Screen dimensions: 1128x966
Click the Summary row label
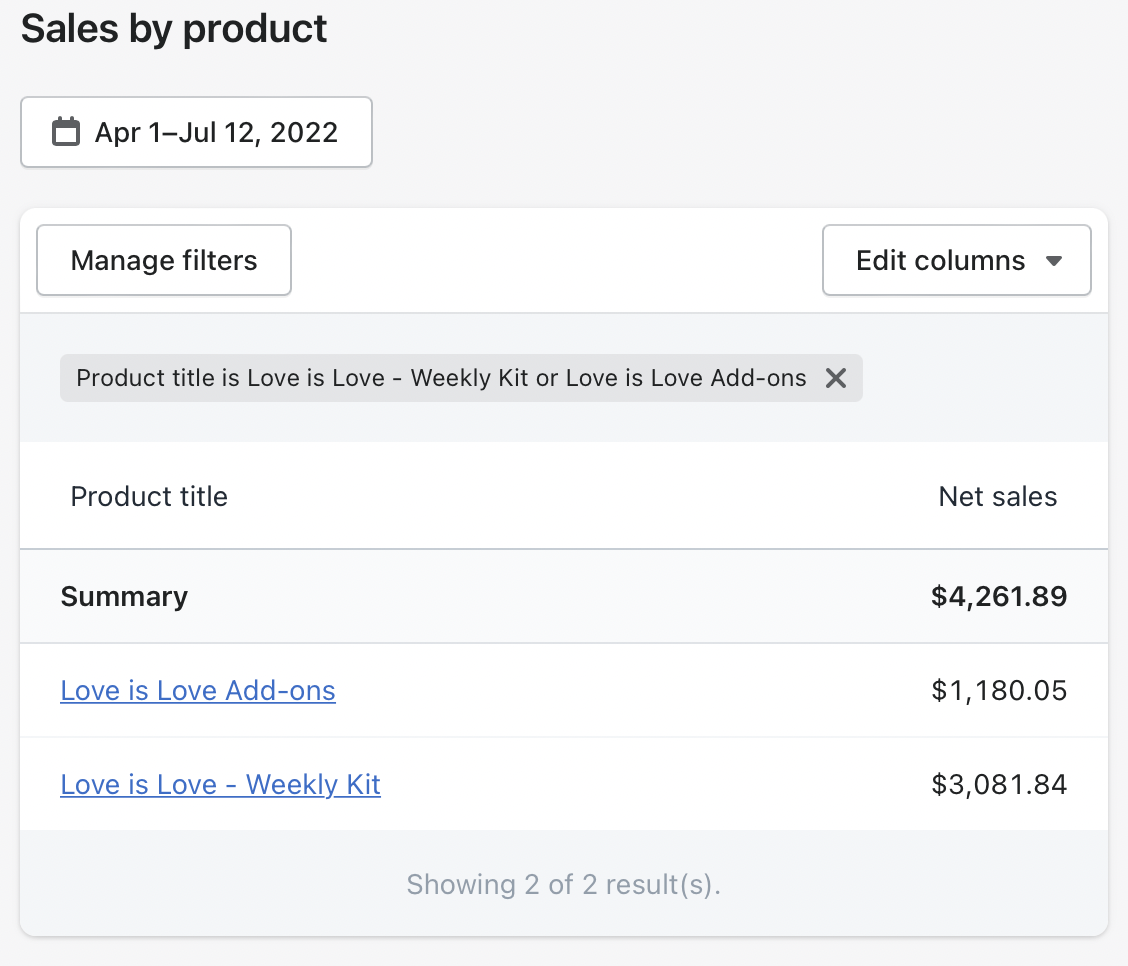pos(124,597)
